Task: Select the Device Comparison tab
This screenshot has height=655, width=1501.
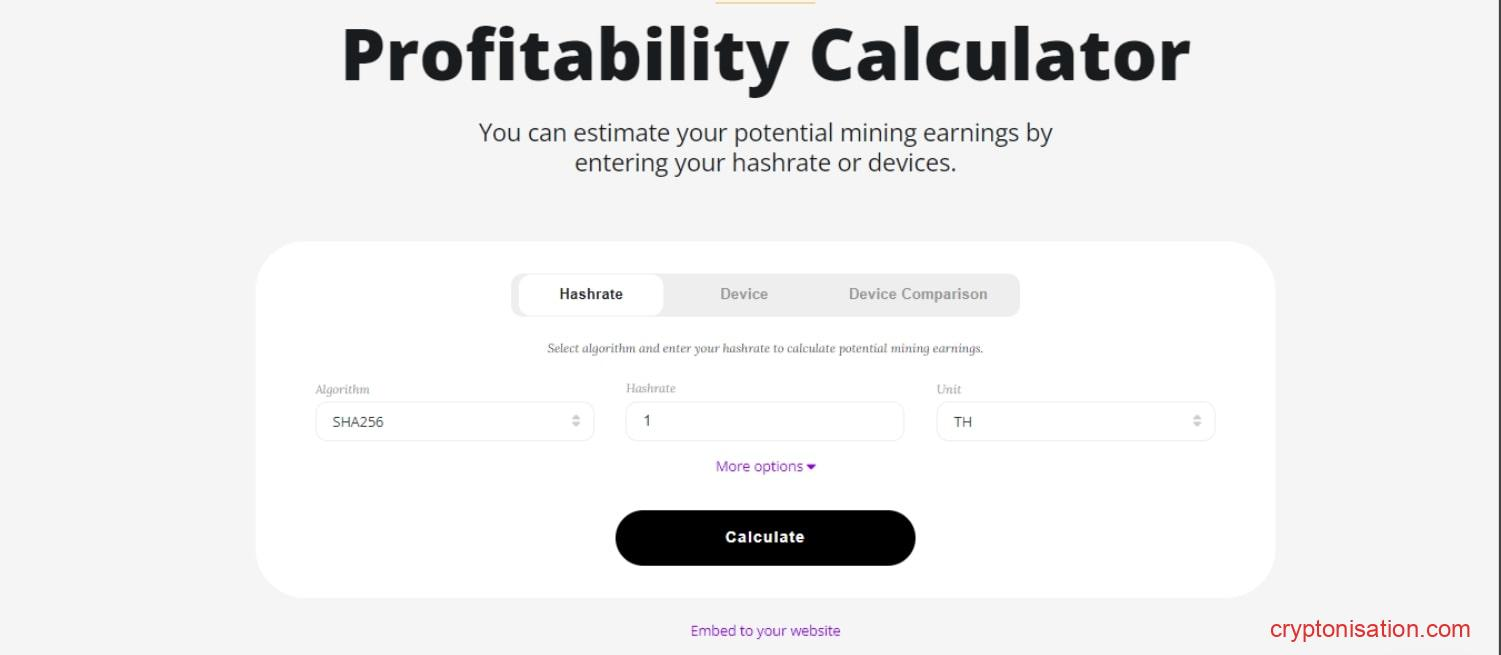Action: 917,294
